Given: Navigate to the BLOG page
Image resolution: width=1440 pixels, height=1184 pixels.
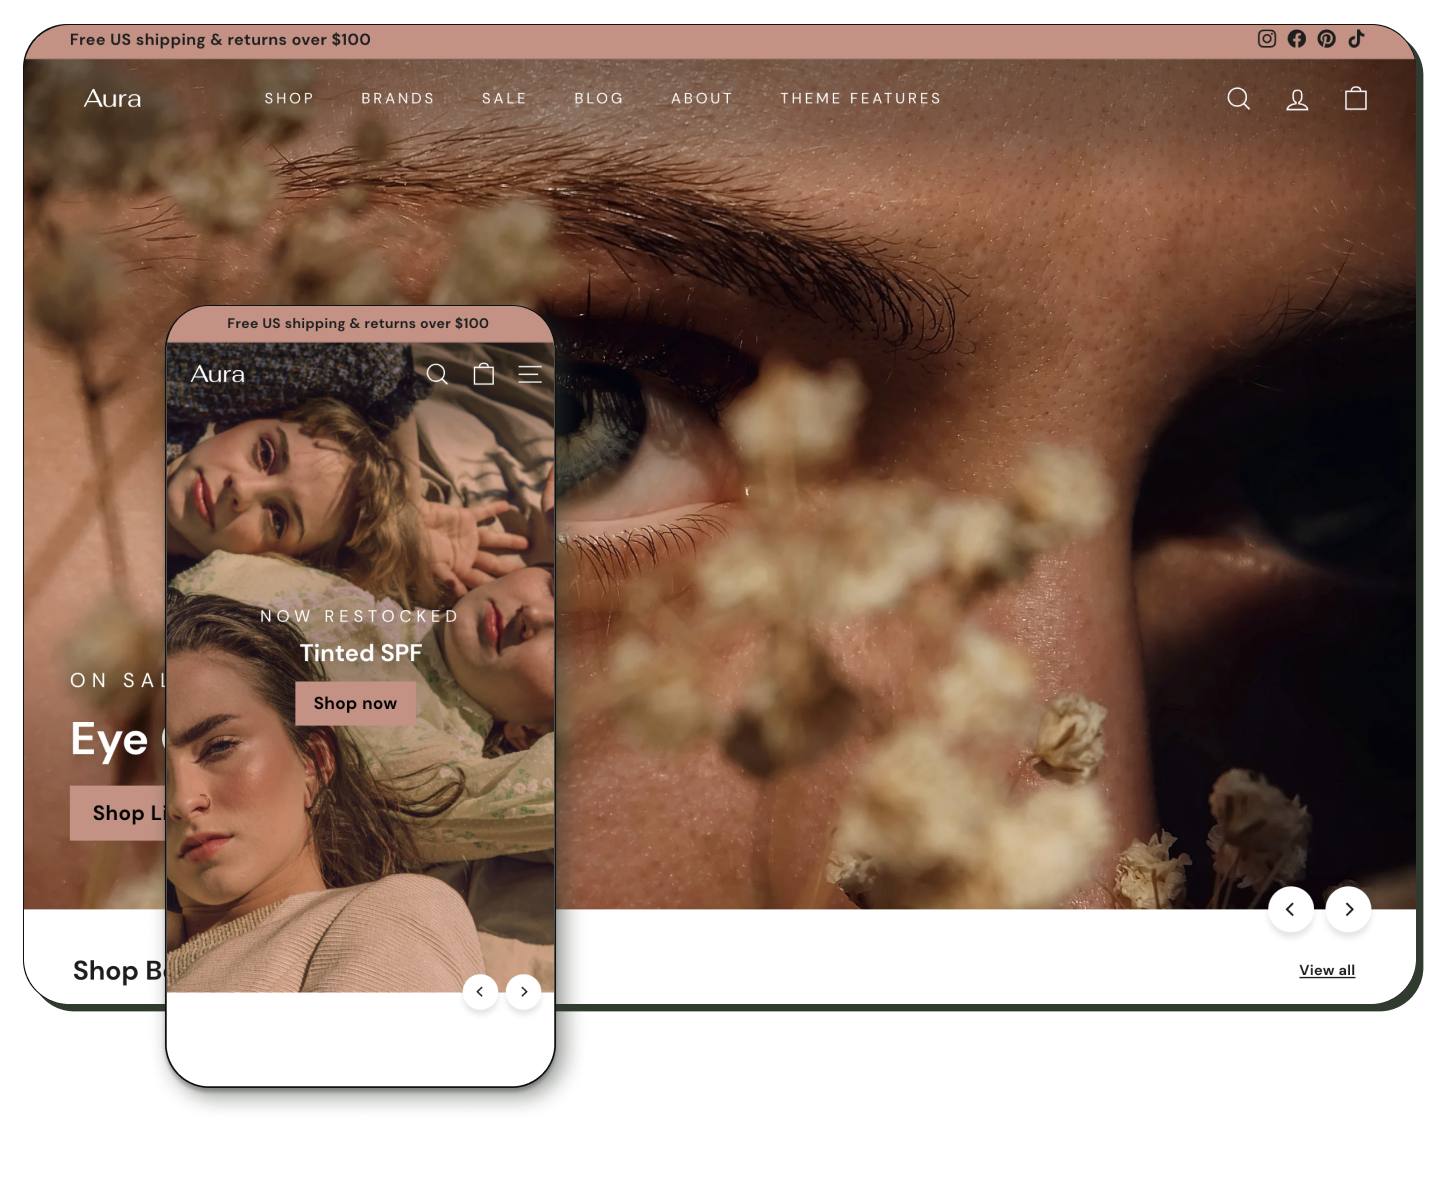Looking at the screenshot, I should point(599,98).
